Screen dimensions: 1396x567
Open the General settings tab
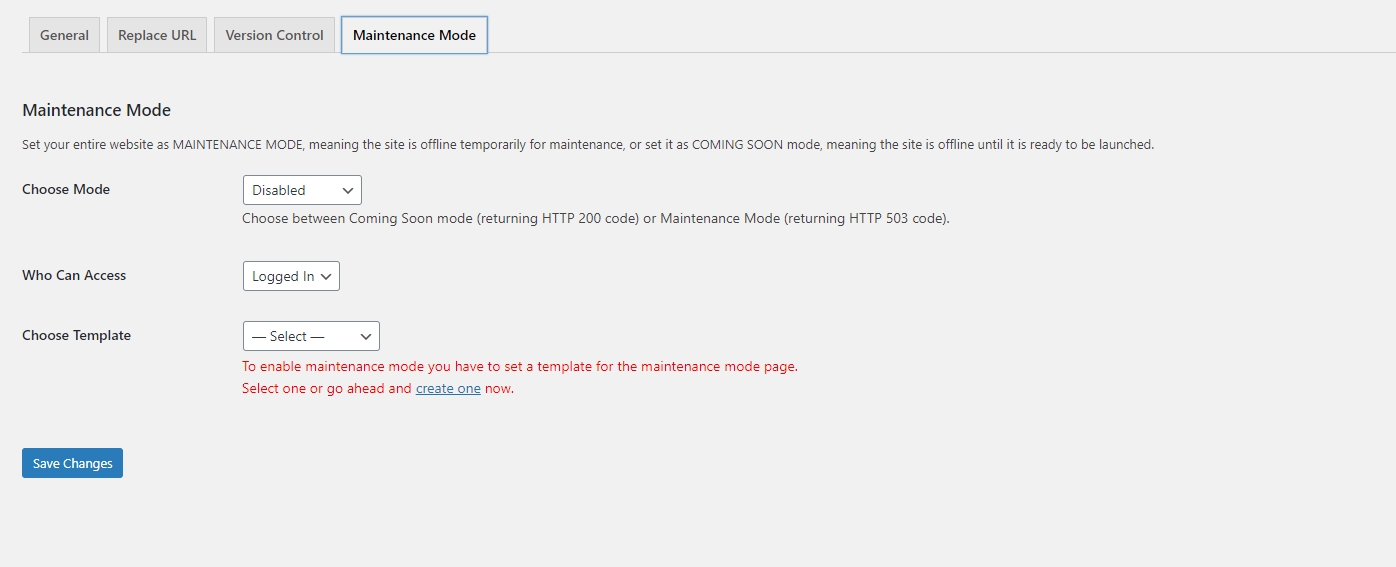tap(64, 35)
